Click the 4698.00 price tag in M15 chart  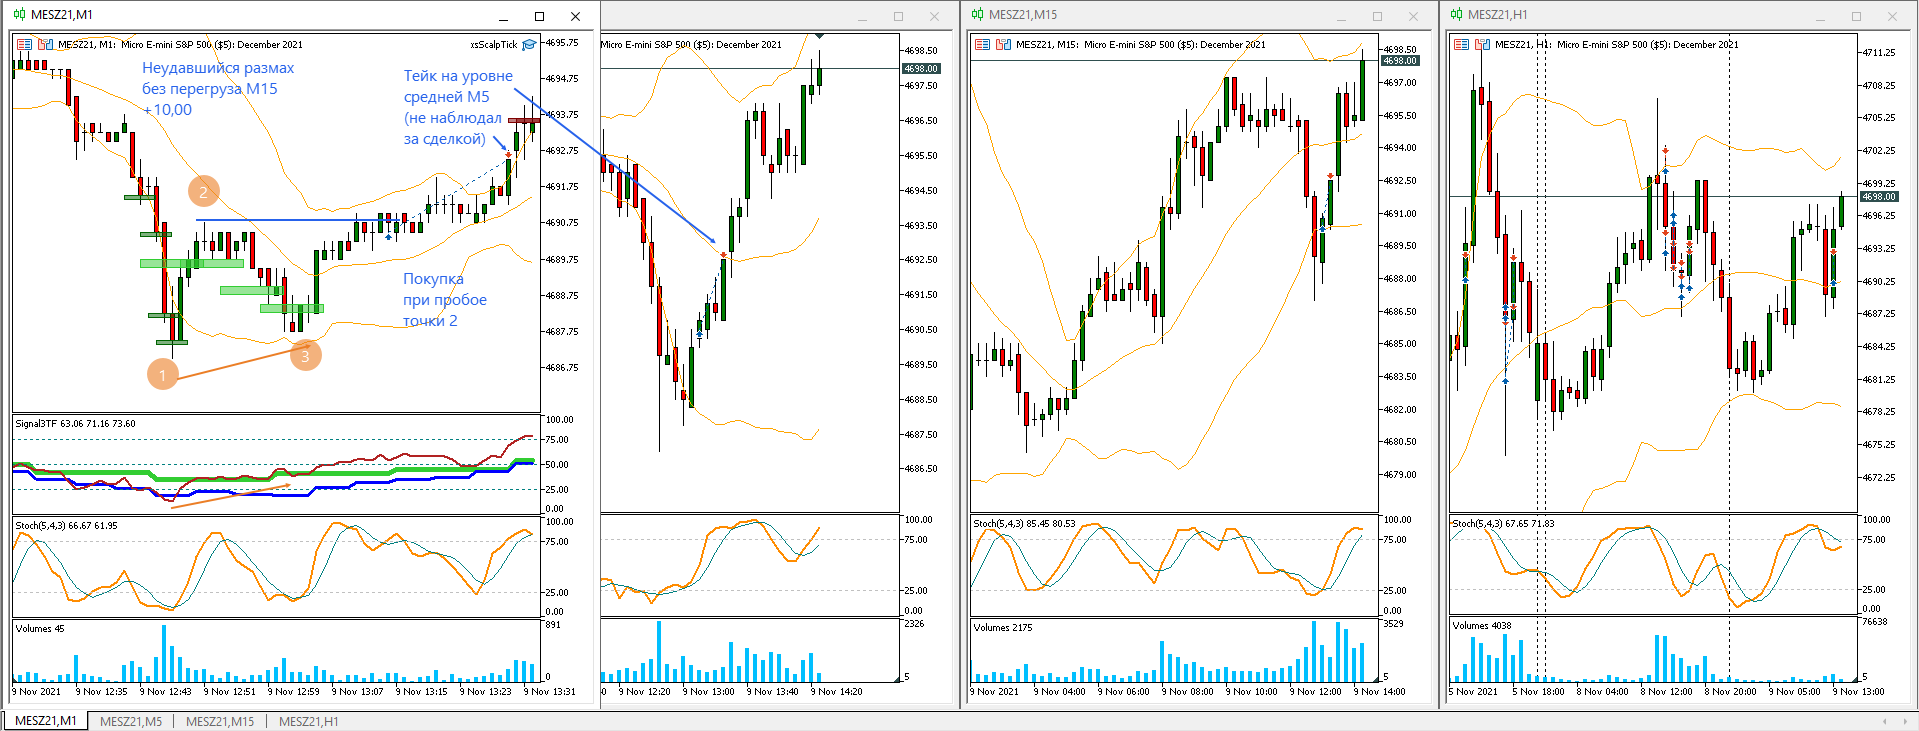click(1400, 61)
